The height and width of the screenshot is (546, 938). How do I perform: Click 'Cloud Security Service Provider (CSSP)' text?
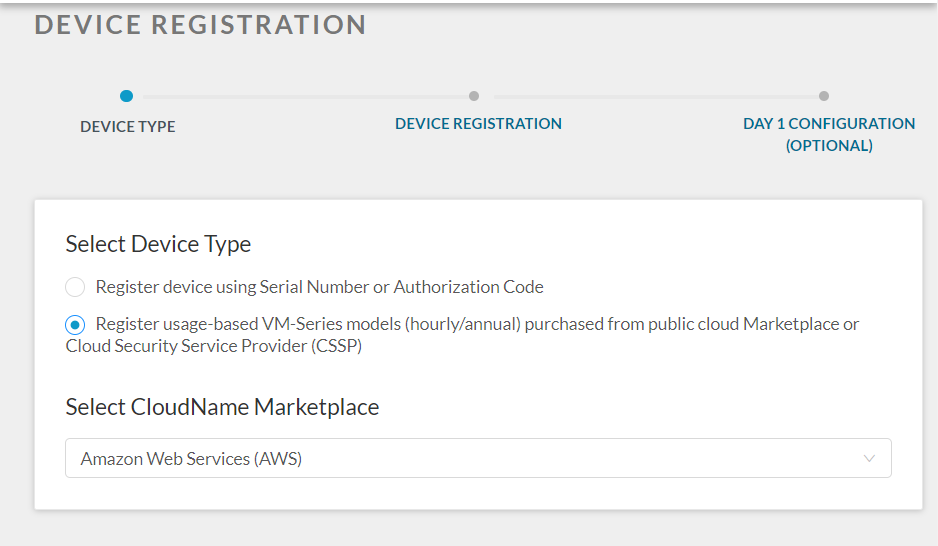pos(214,346)
